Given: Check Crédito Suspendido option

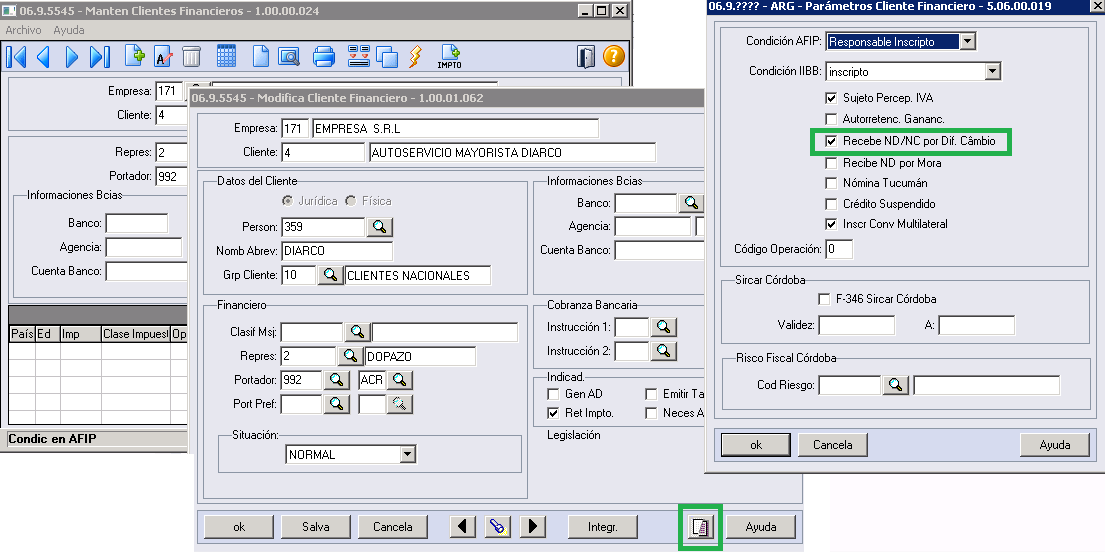Looking at the screenshot, I should pyautogui.click(x=831, y=204).
